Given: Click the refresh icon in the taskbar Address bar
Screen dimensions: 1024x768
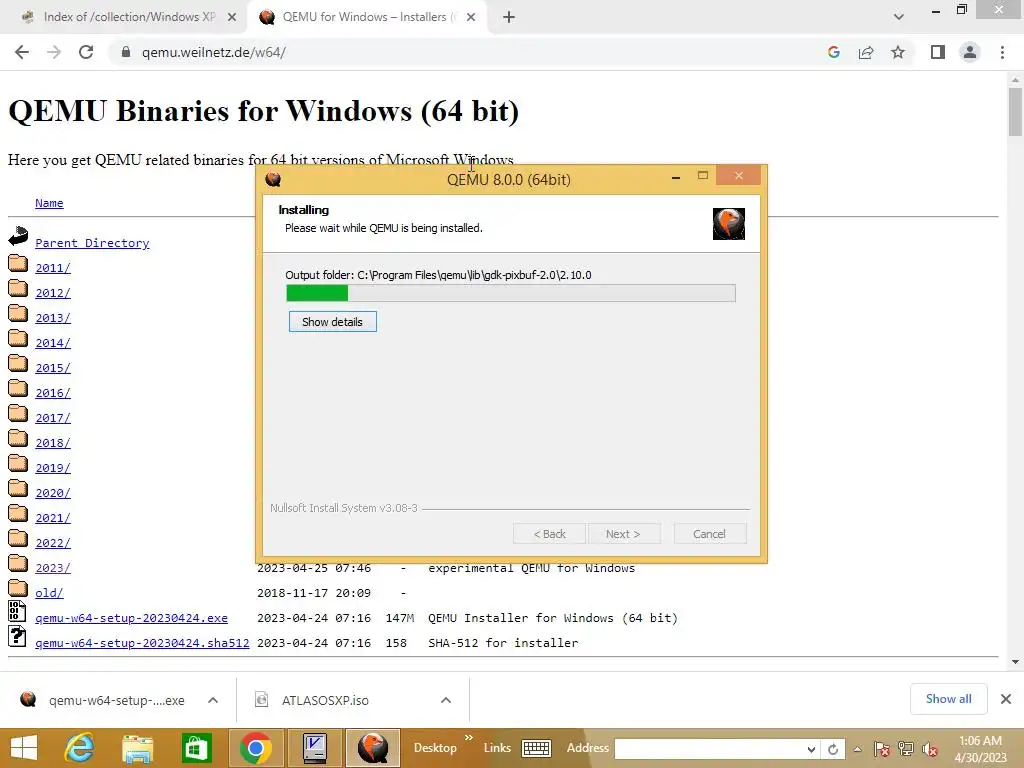Looking at the screenshot, I should [833, 749].
